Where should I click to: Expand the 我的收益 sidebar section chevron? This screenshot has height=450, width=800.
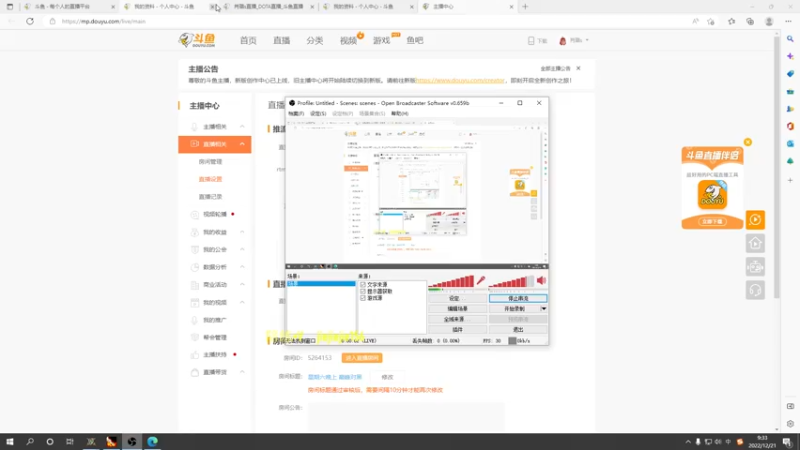242,232
